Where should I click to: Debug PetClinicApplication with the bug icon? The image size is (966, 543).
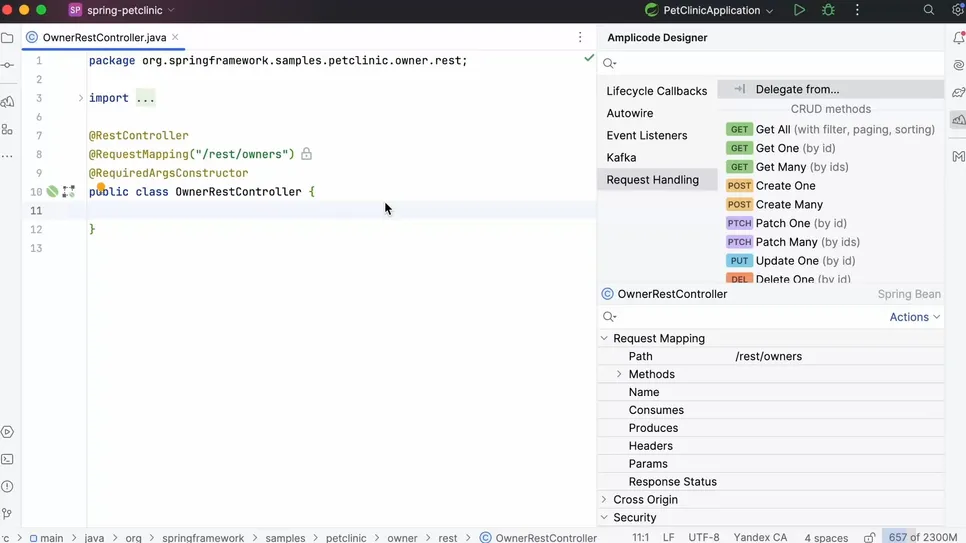tap(829, 10)
